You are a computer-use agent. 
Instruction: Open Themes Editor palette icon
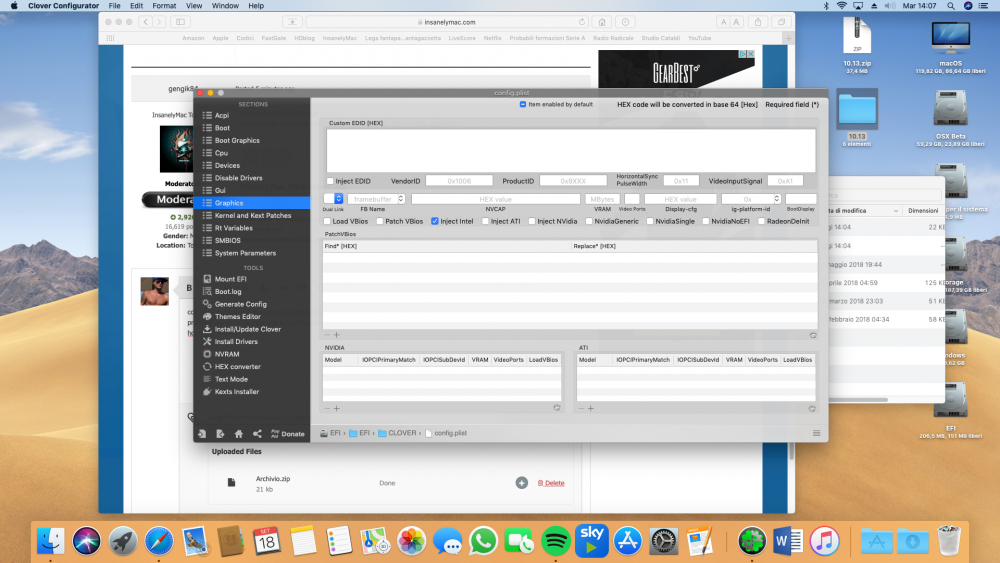pyautogui.click(x=207, y=316)
